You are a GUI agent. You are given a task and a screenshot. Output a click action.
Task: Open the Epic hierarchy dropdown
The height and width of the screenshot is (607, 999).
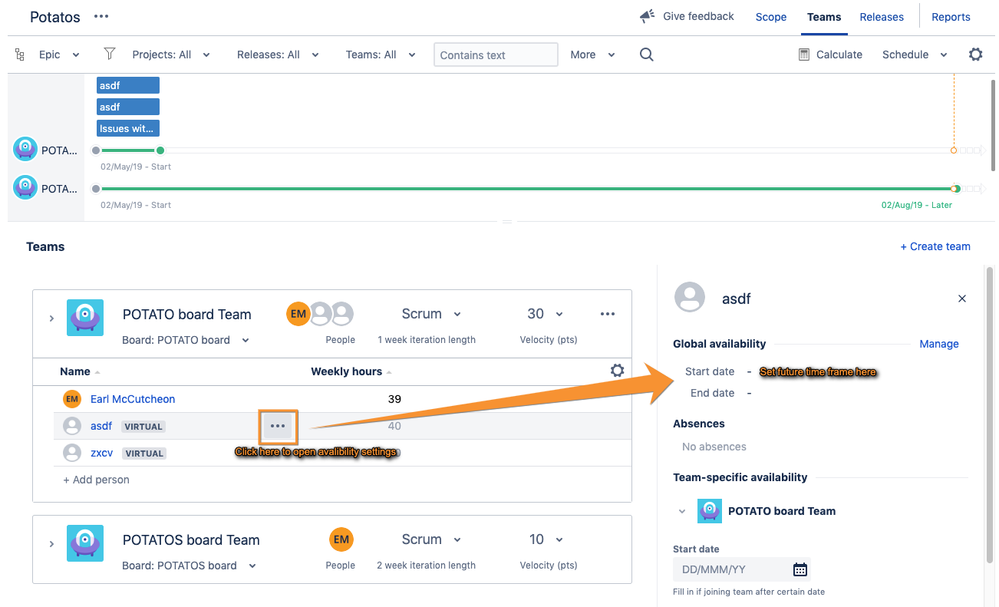click(59, 55)
